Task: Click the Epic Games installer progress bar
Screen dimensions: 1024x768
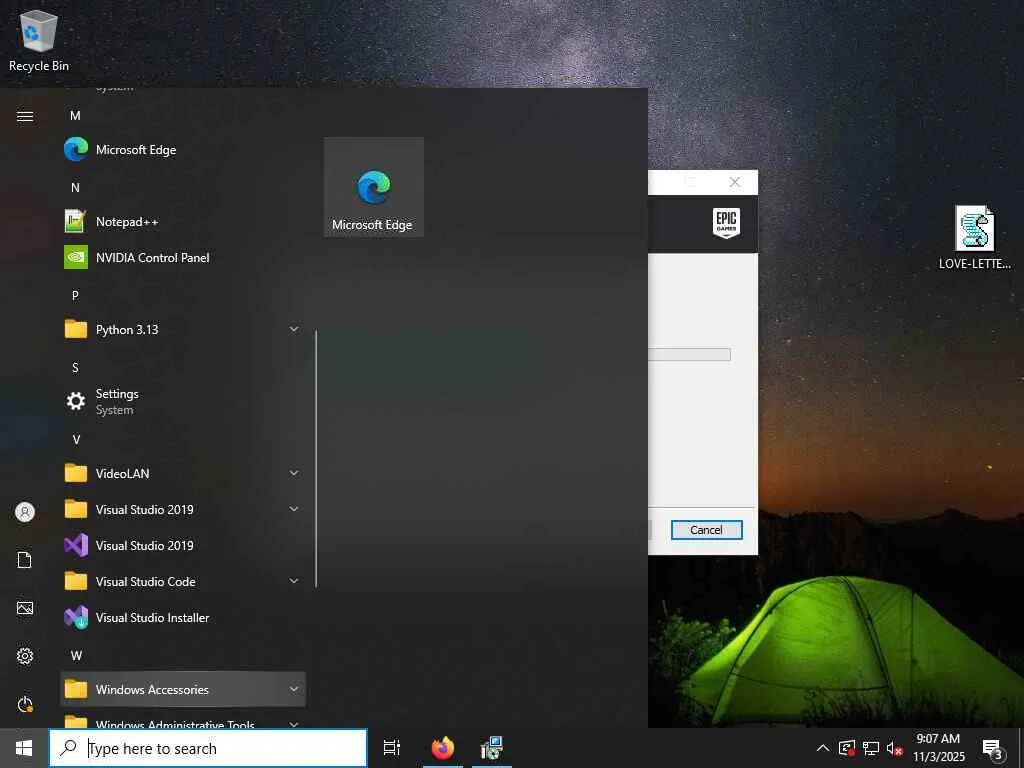Action: (x=689, y=355)
